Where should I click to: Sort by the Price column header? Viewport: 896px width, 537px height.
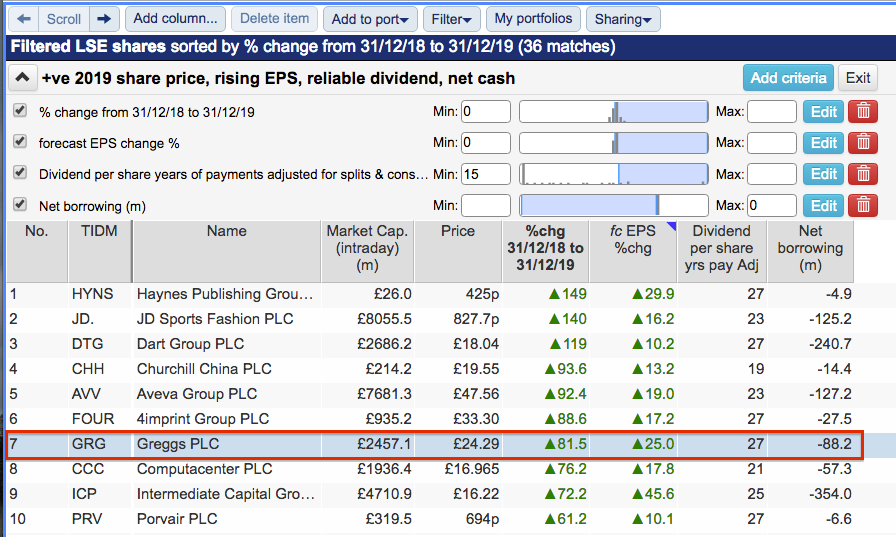(458, 251)
